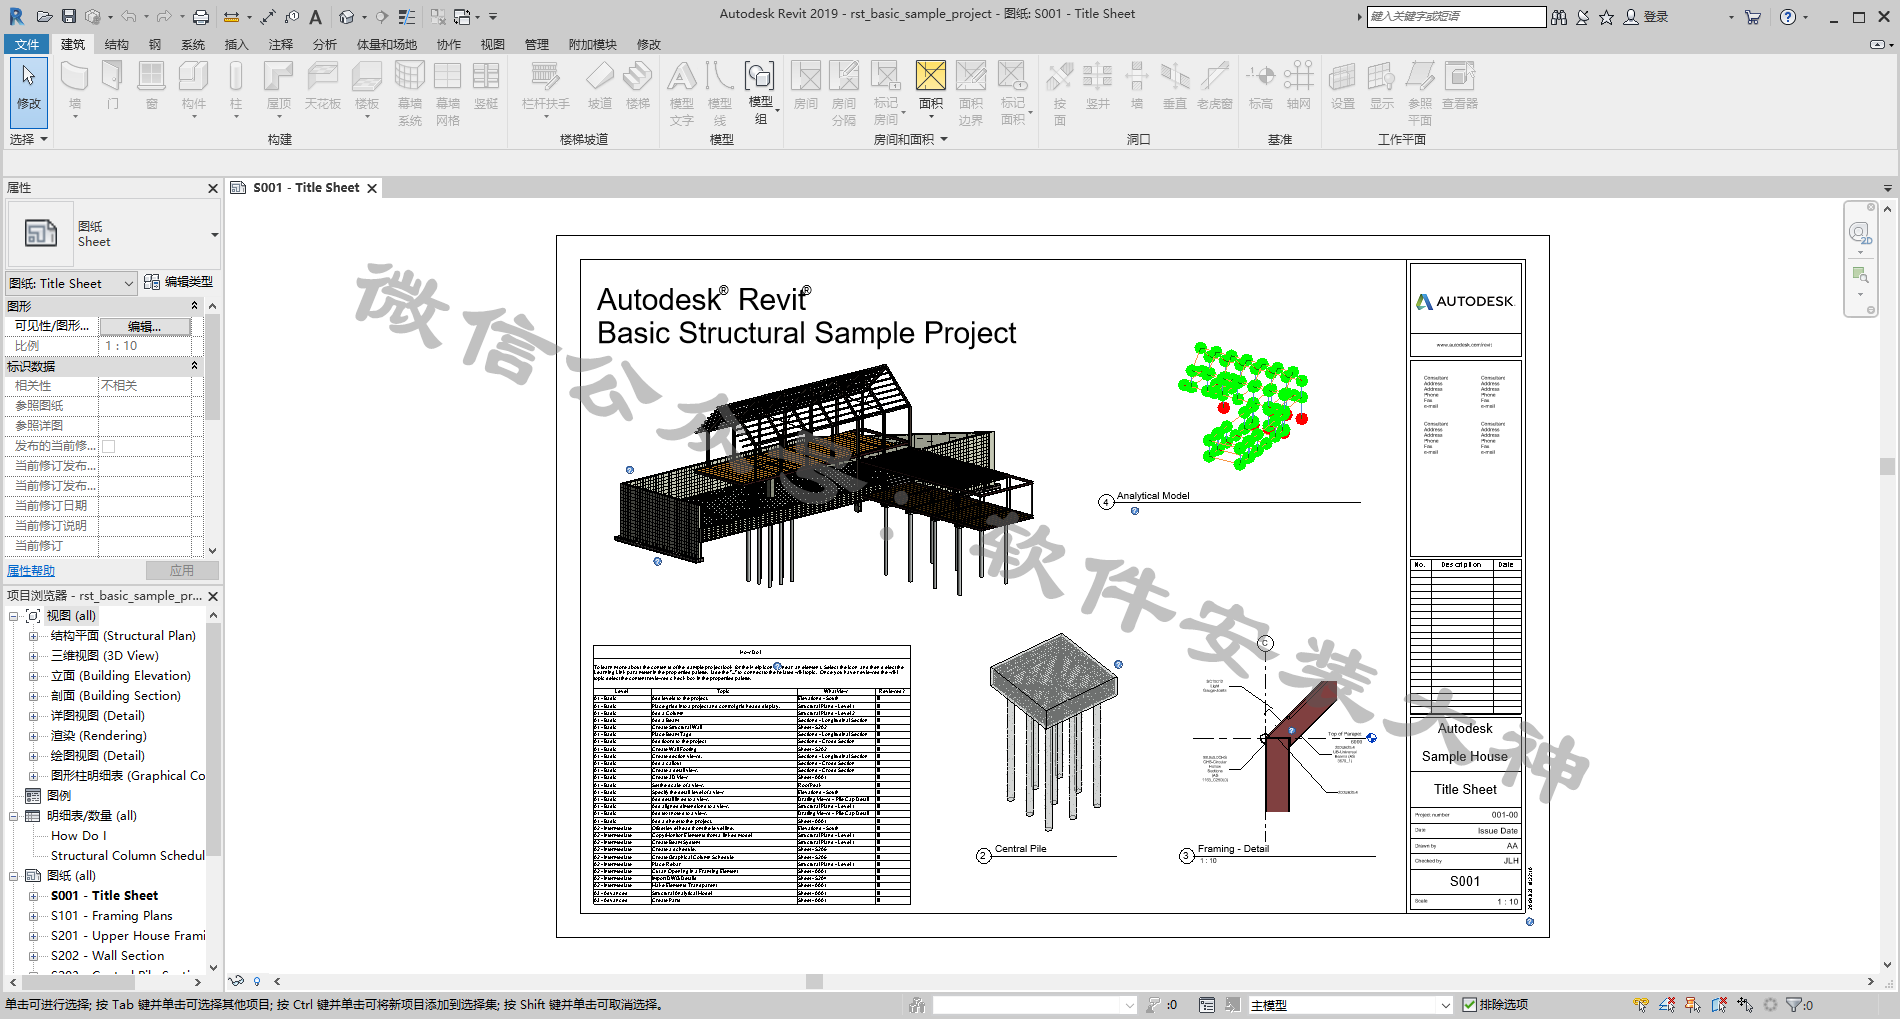1900x1019 pixels.
Task: Click the Level (标高) datum icon
Action: pos(1261,78)
